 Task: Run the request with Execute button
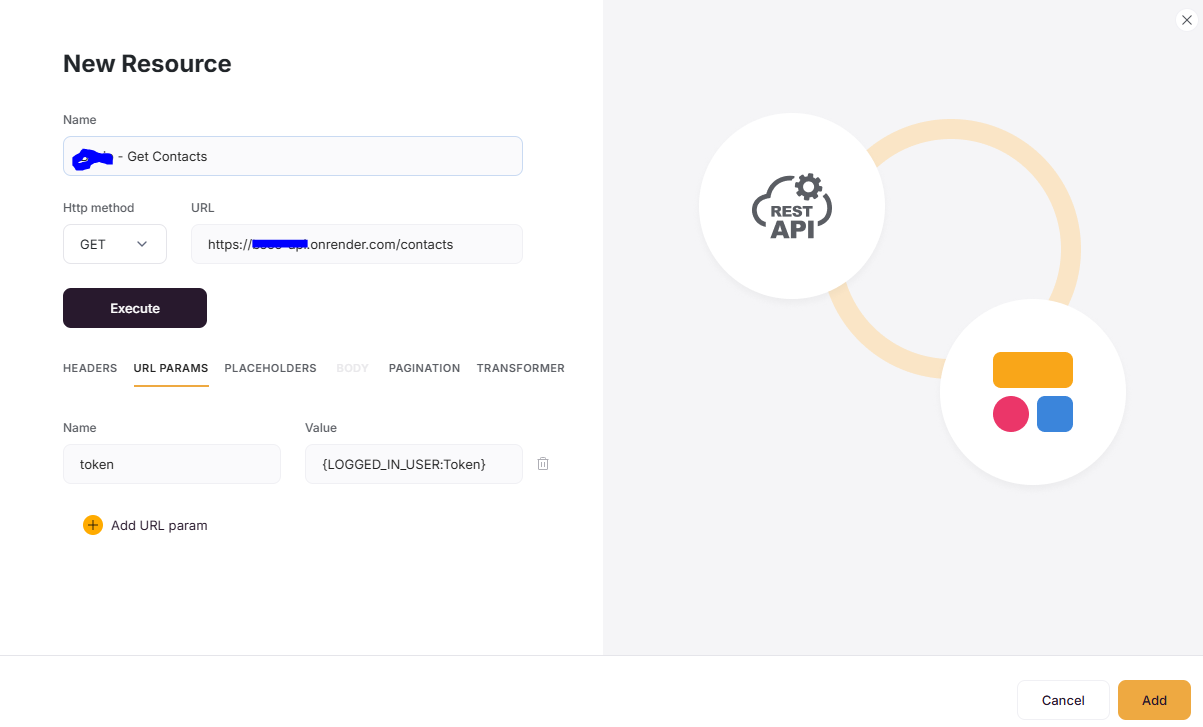pyautogui.click(x=135, y=308)
